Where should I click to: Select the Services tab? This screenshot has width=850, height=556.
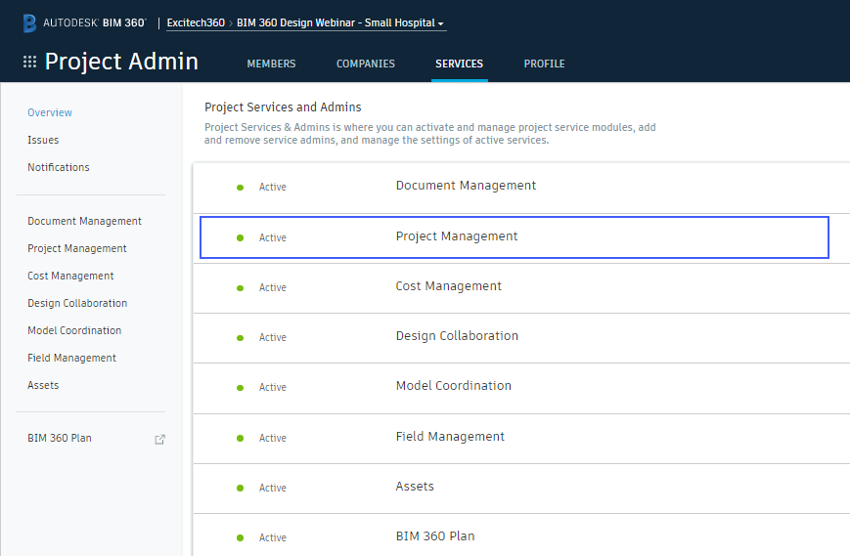(x=459, y=64)
